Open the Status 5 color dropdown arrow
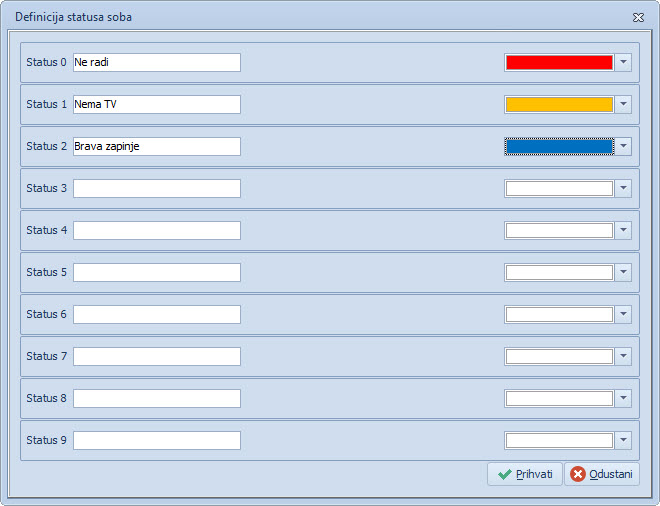The height and width of the screenshot is (506, 660). [x=624, y=272]
